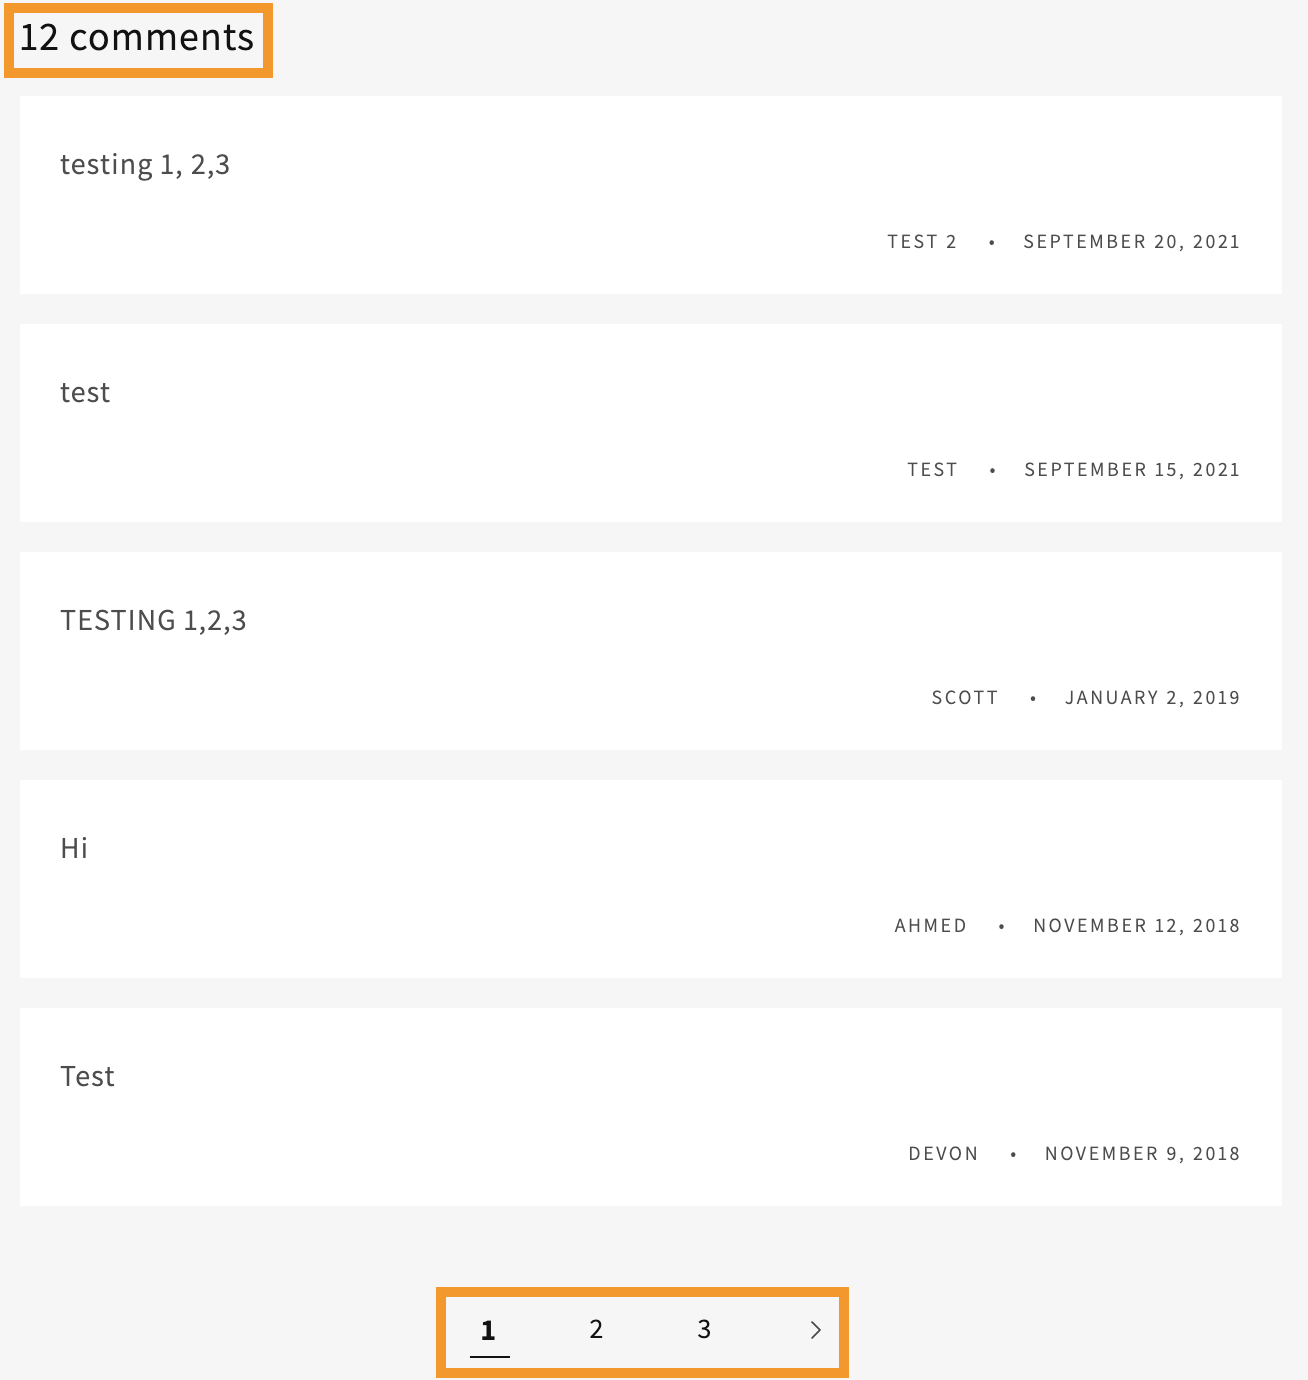Open the comment titled 'test'

[x=84, y=392]
